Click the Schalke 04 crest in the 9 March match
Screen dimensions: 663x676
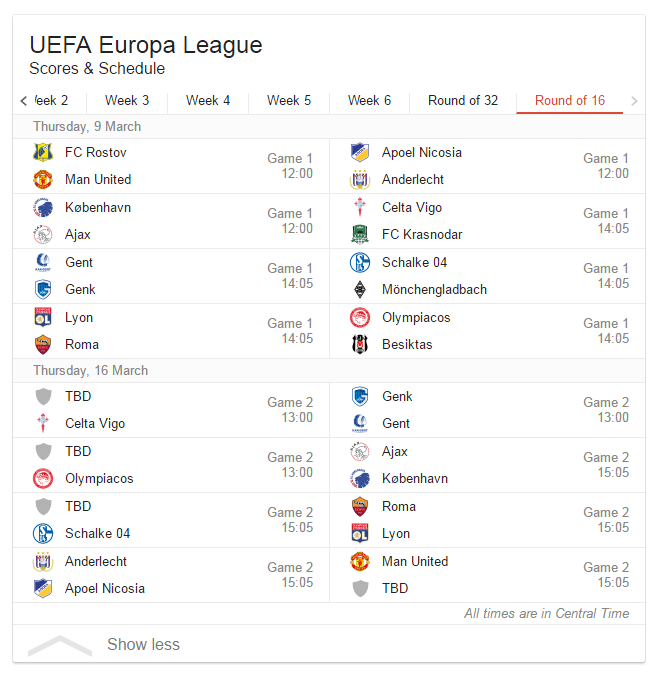(x=360, y=262)
